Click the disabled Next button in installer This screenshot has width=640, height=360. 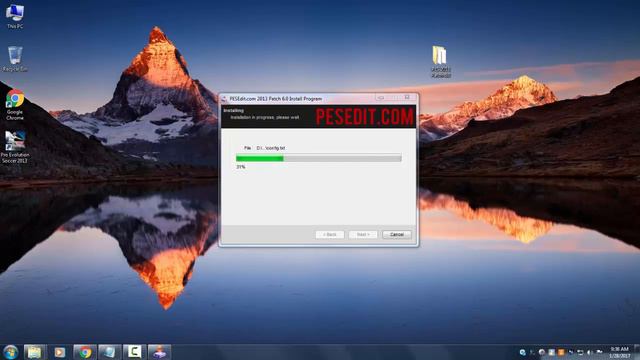[x=363, y=235]
